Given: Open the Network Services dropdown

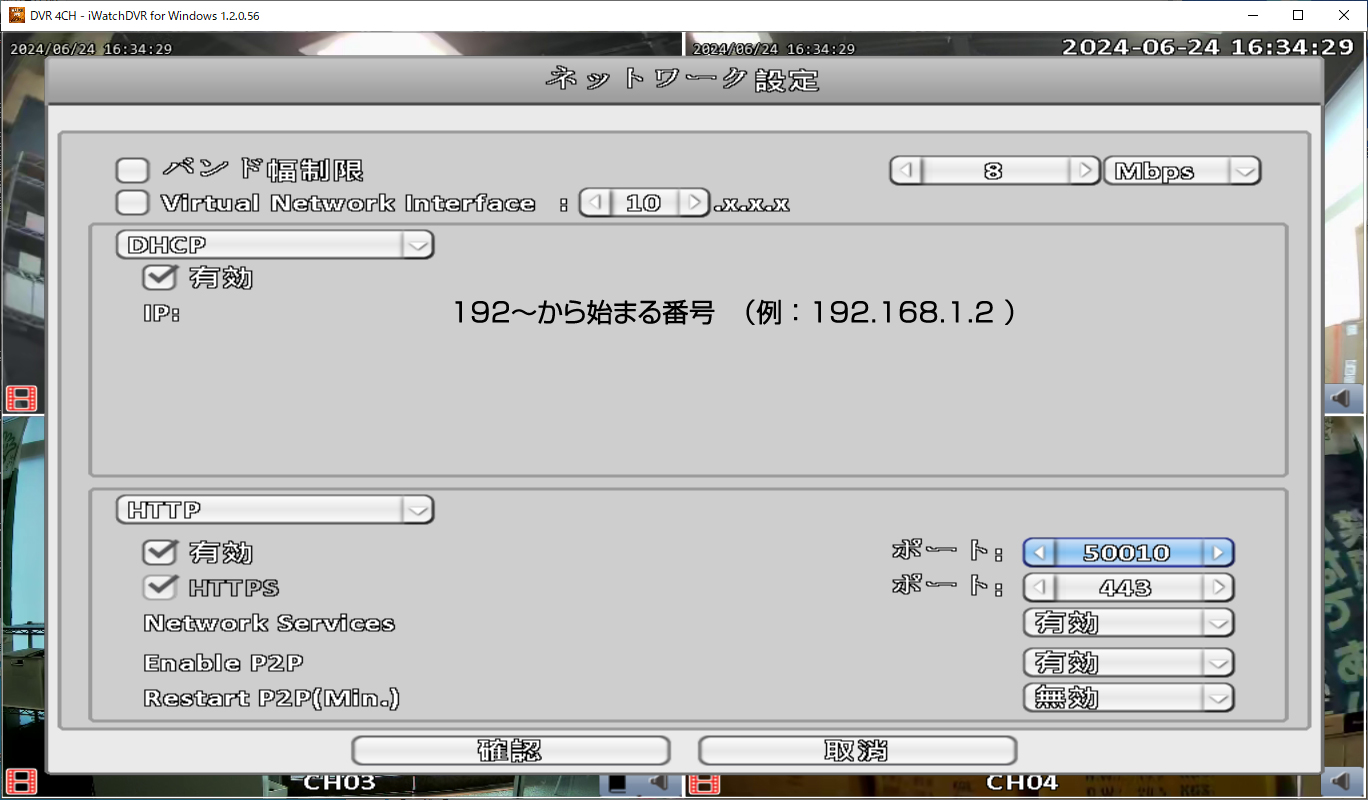Looking at the screenshot, I should [1129, 623].
